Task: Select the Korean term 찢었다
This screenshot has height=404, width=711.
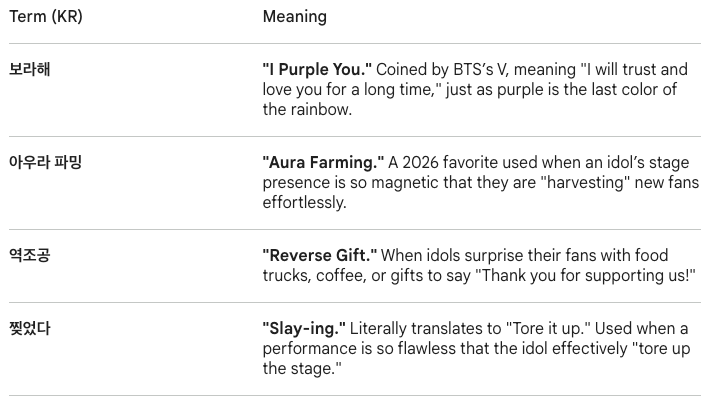Action: 30,328
